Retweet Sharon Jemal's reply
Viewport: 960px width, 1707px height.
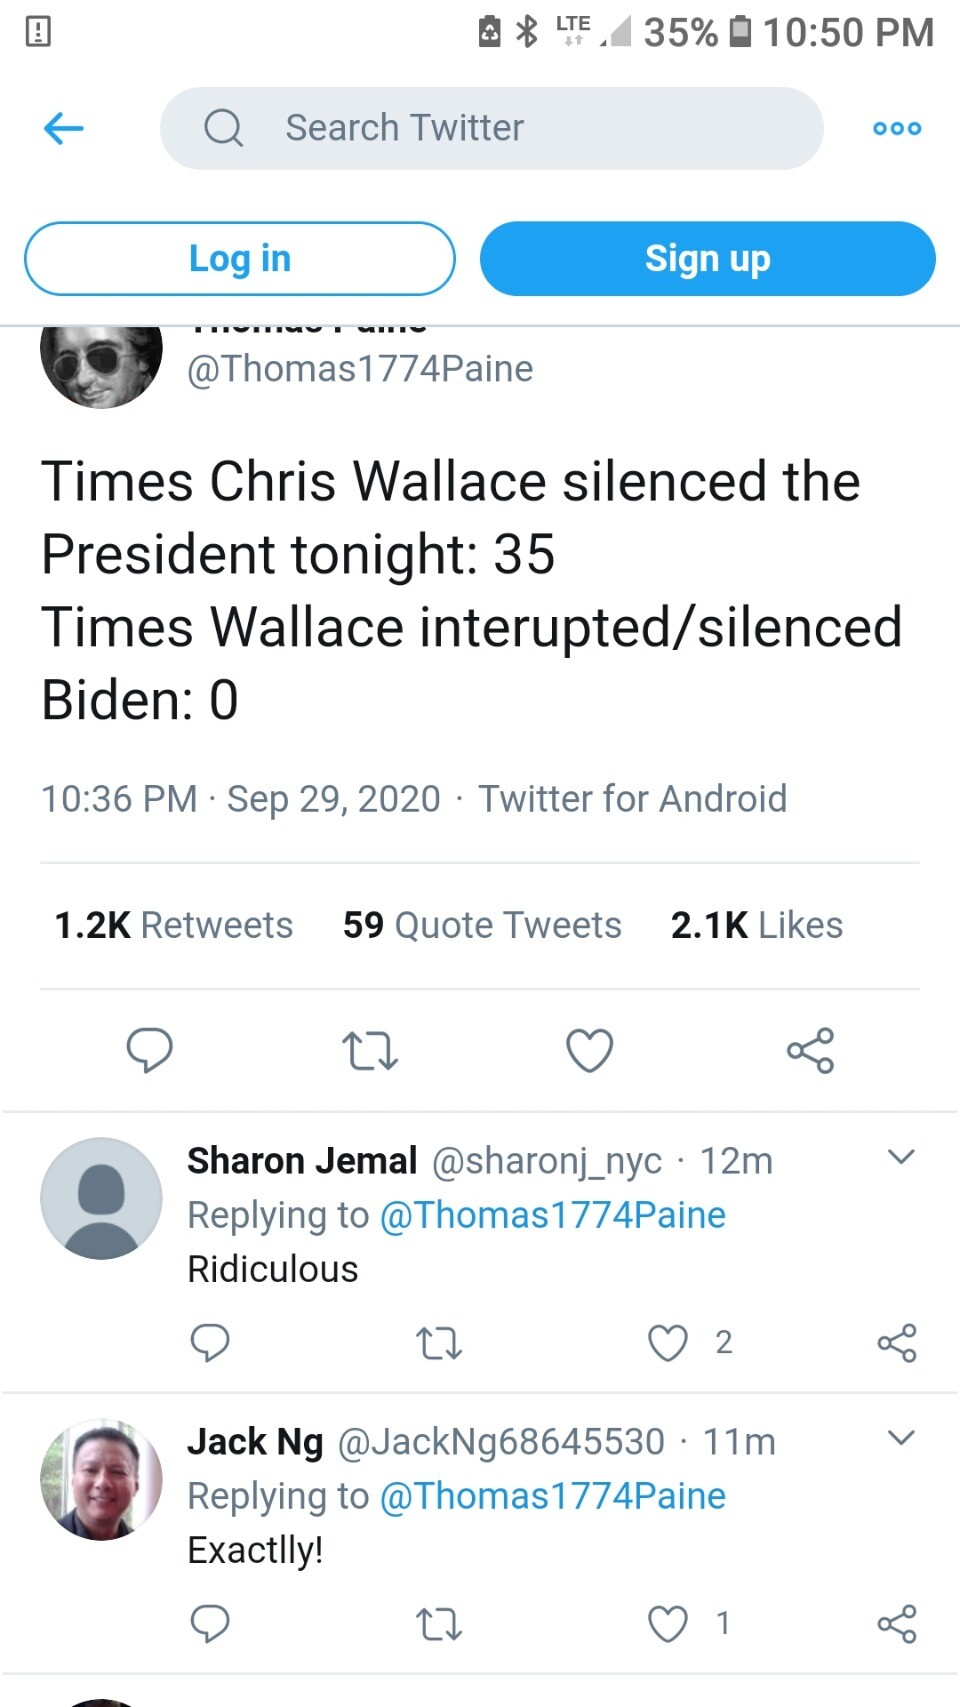pos(439,1343)
